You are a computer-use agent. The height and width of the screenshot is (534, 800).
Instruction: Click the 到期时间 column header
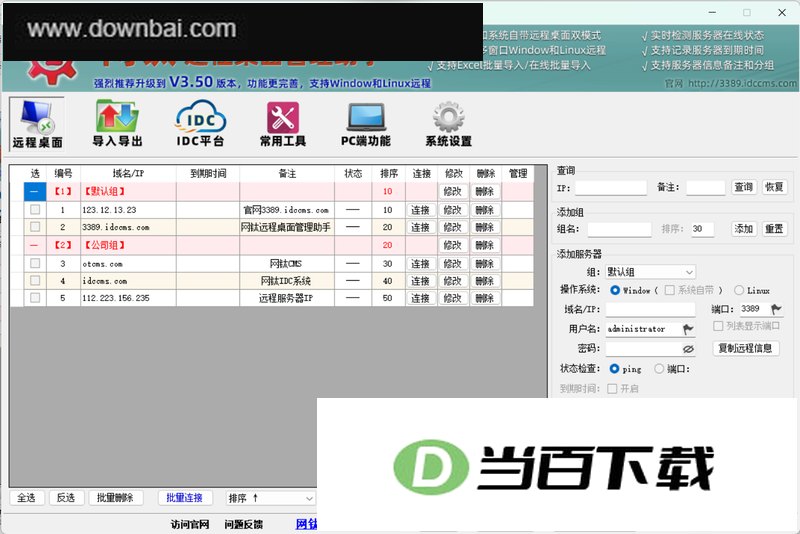tap(208, 173)
